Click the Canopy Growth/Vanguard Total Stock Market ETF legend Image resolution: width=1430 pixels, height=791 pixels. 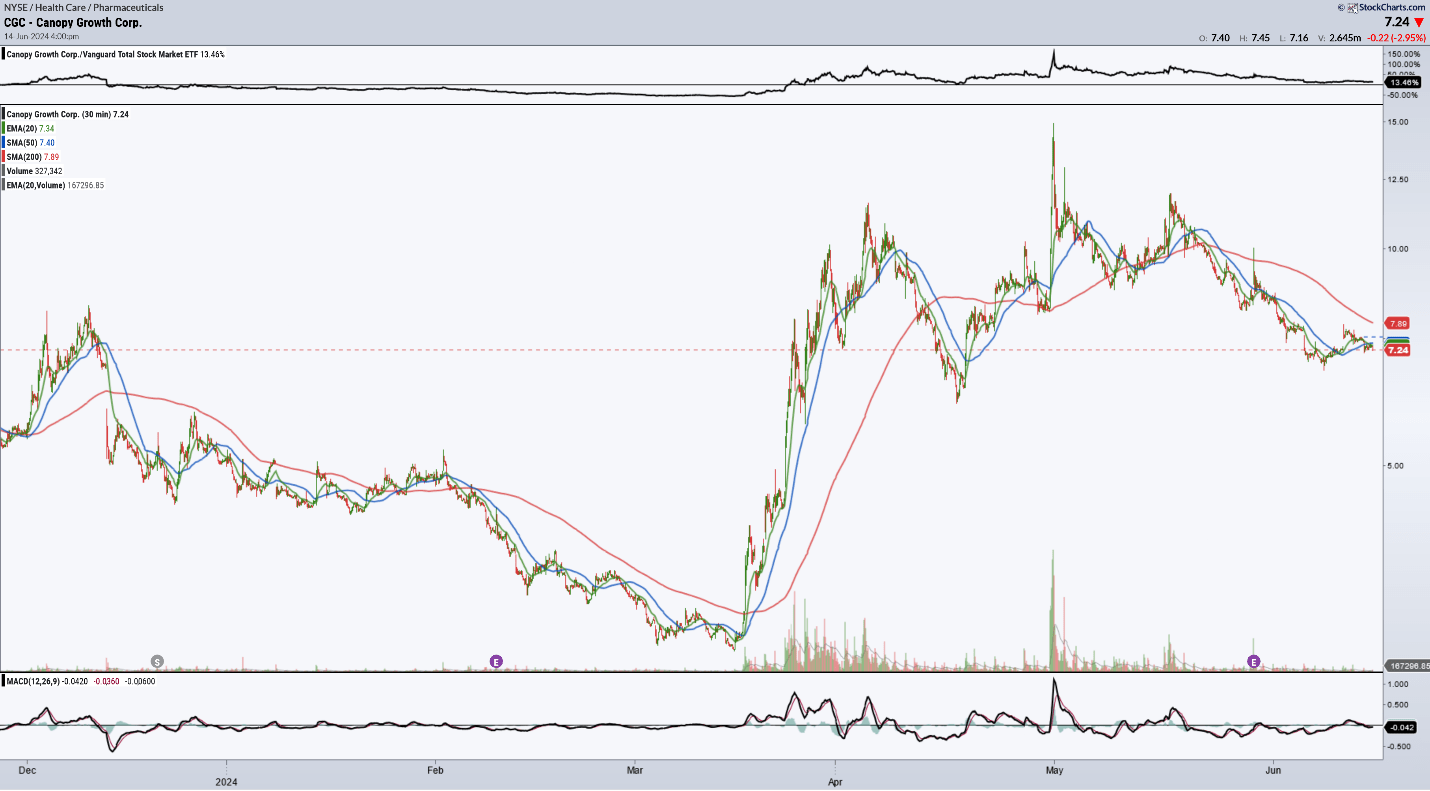pyautogui.click(x=116, y=54)
